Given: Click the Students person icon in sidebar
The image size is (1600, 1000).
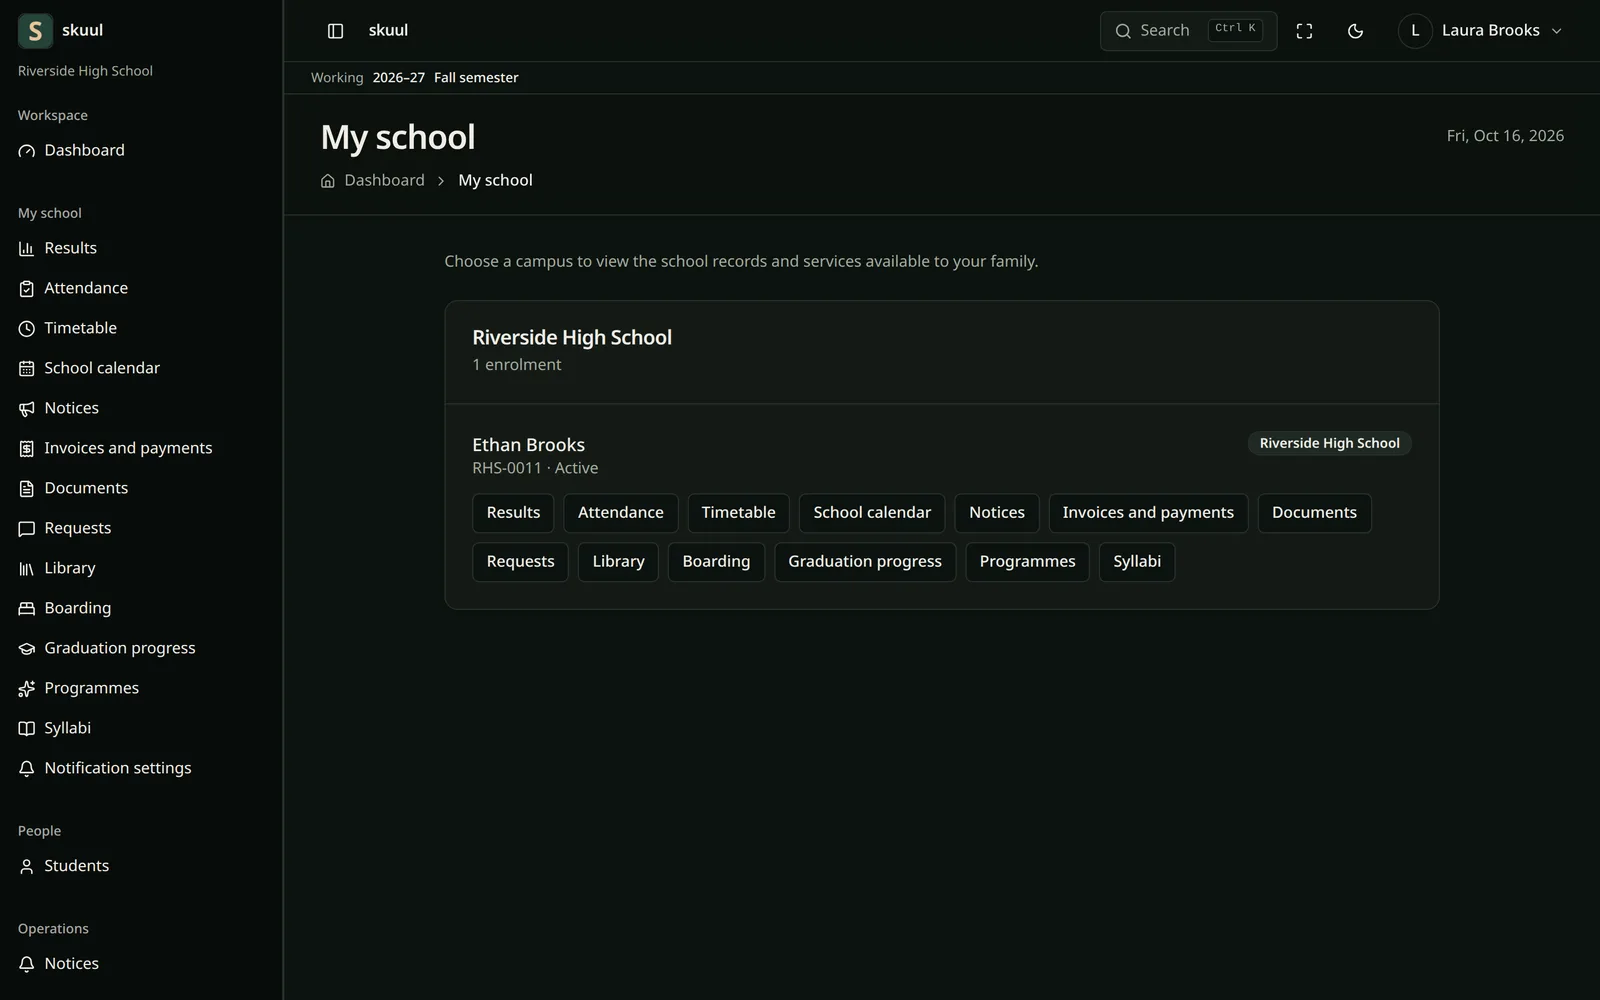Looking at the screenshot, I should pos(27,867).
